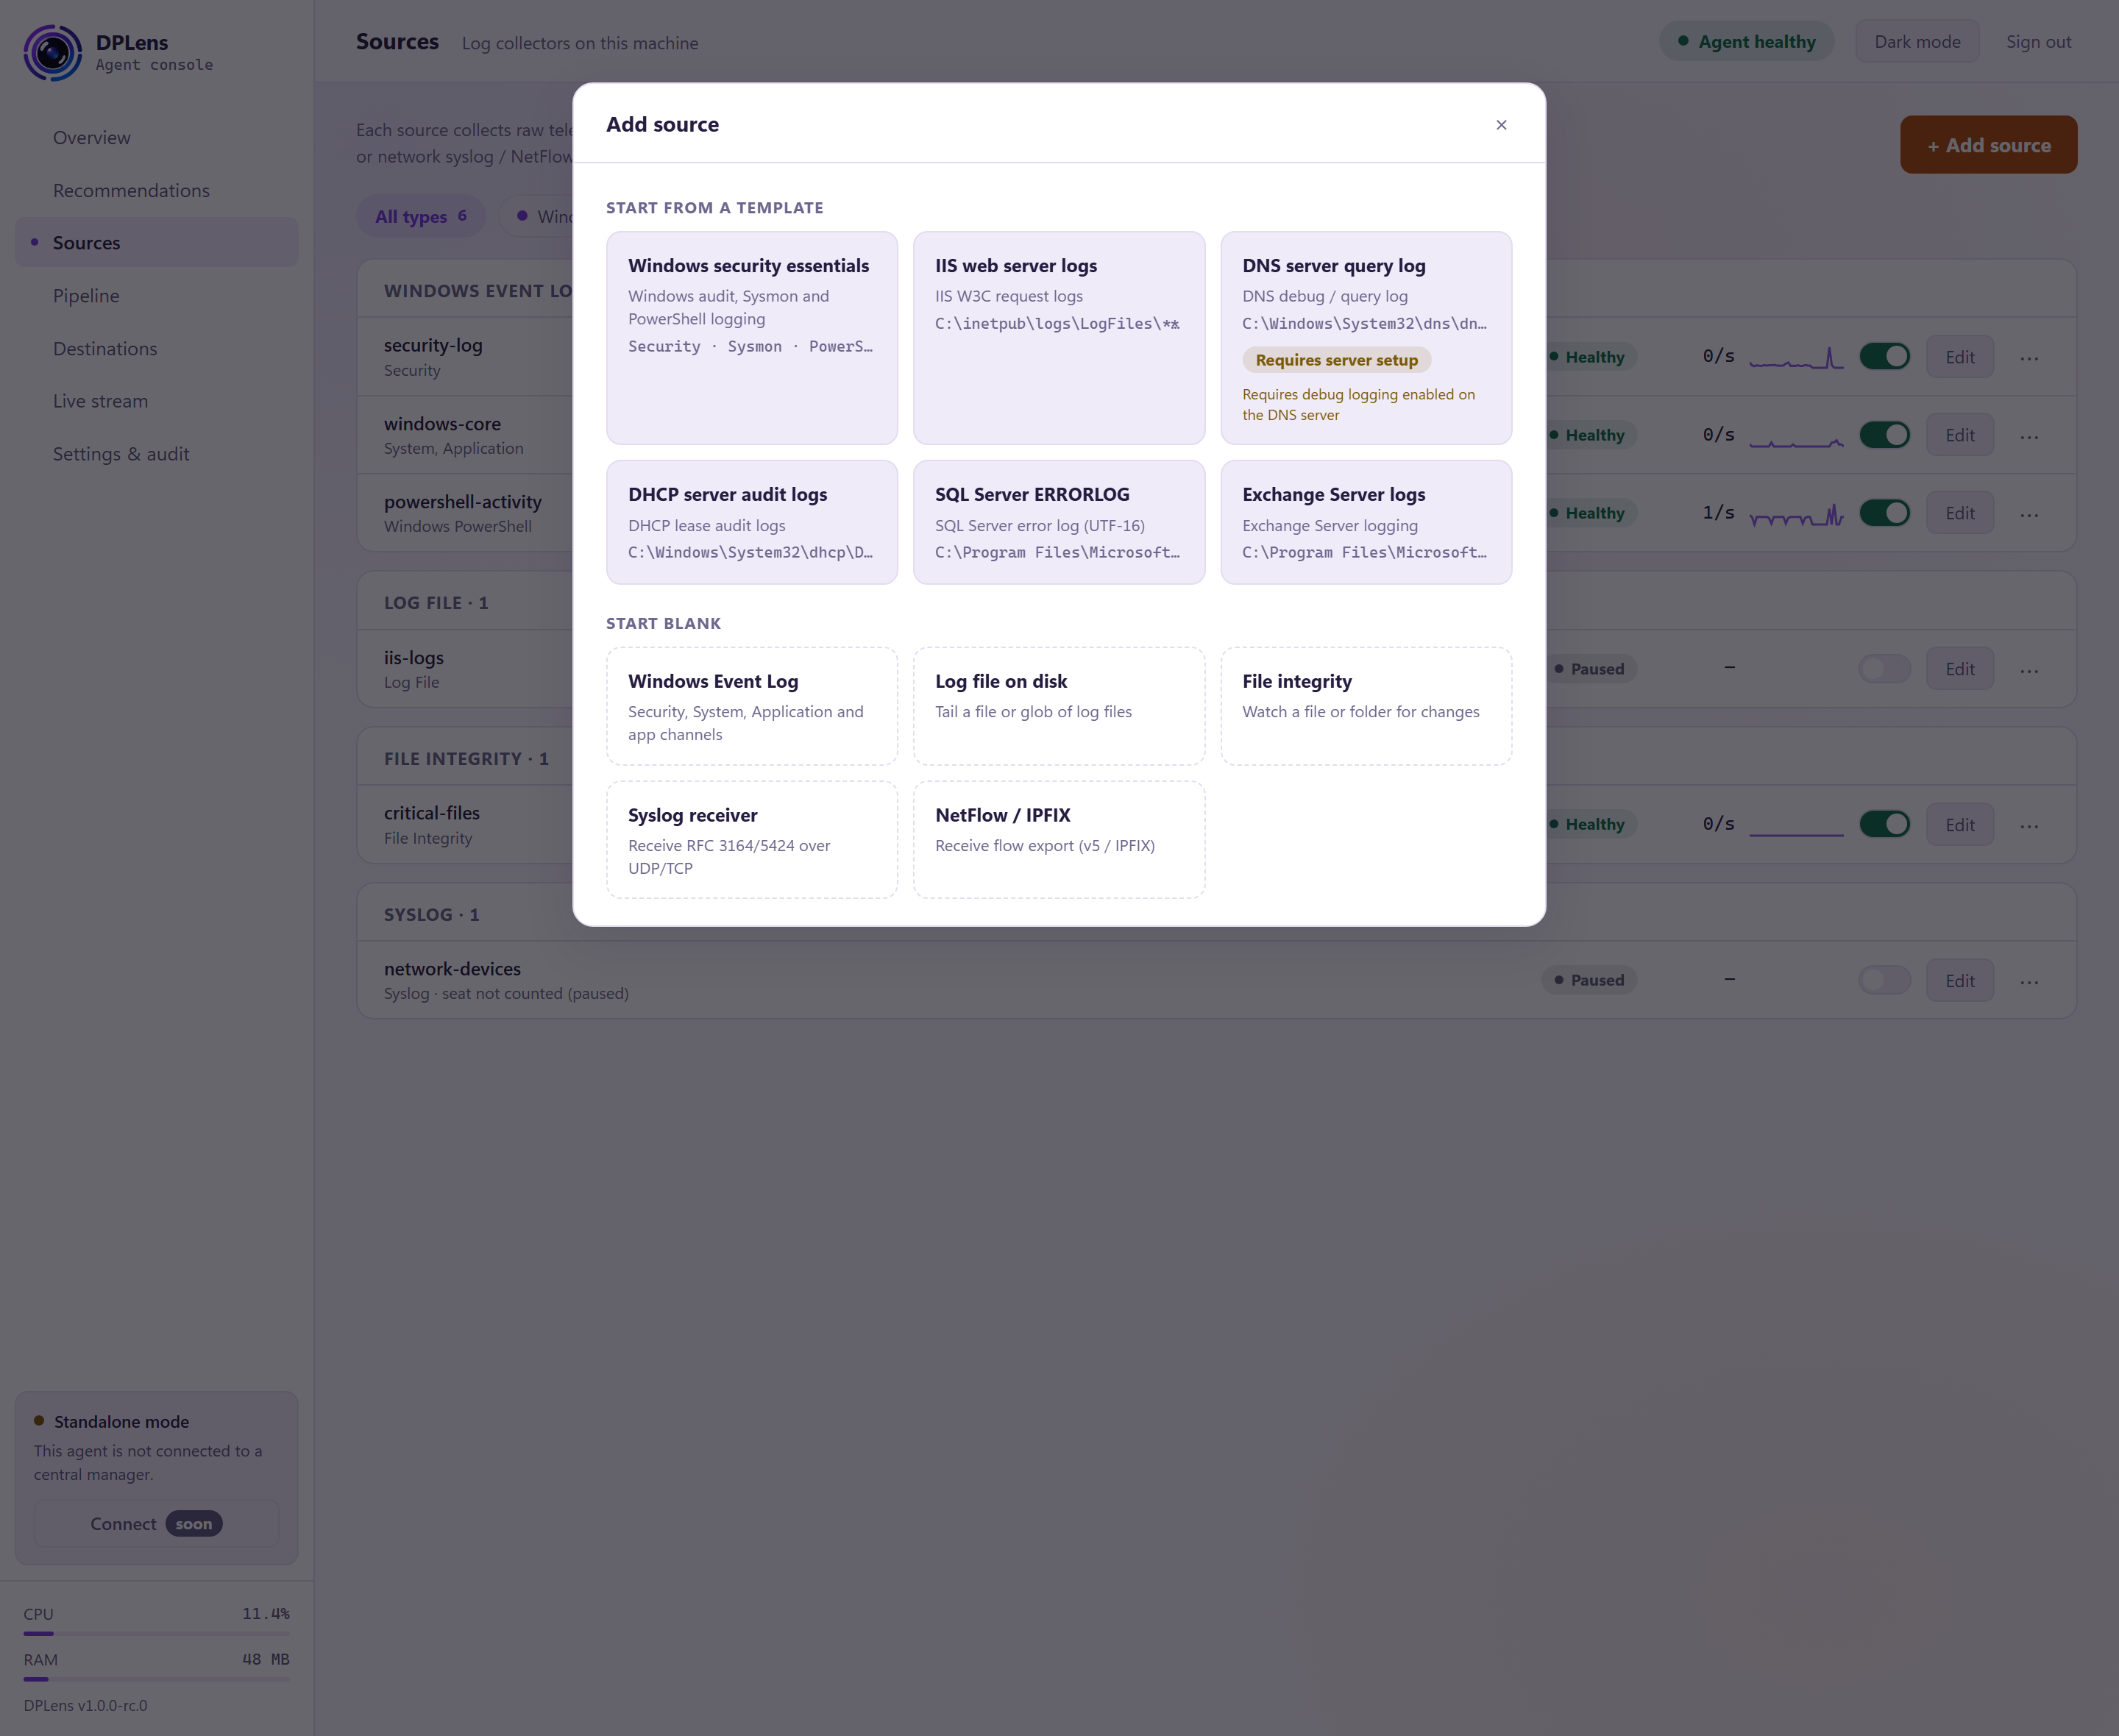Open more options for network-devices row
The image size is (2119, 1736).
(x=2029, y=981)
